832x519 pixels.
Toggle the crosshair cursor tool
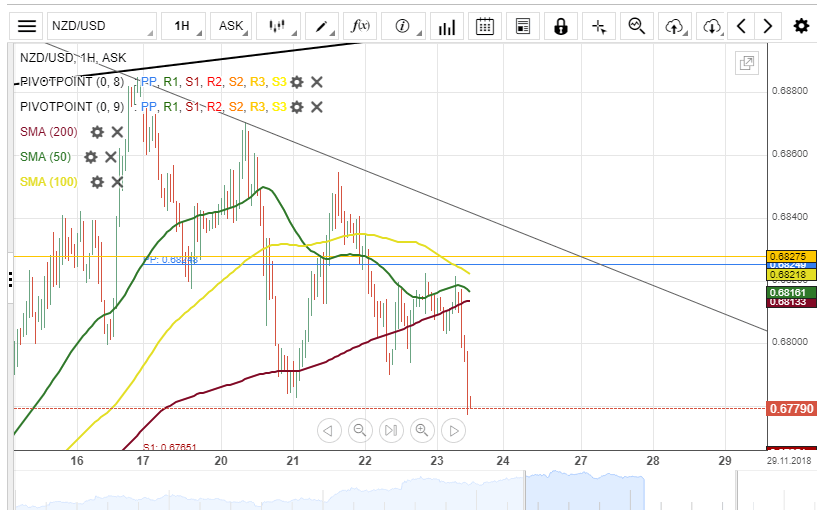point(599,26)
